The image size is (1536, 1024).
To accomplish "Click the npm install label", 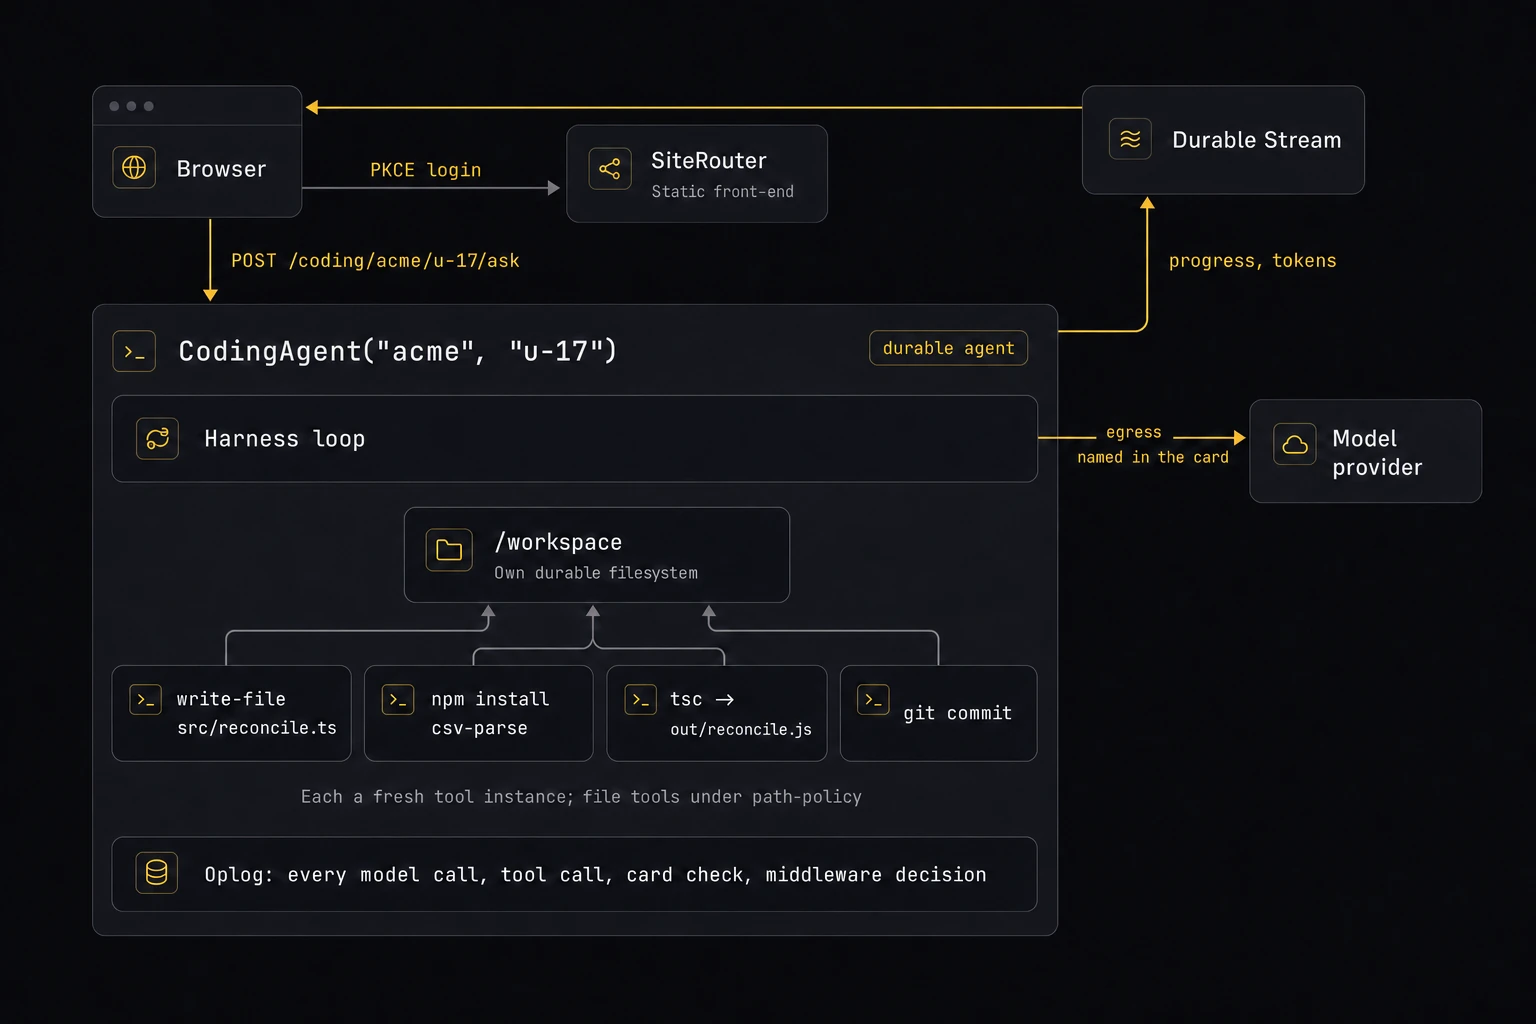I will [x=490, y=699].
